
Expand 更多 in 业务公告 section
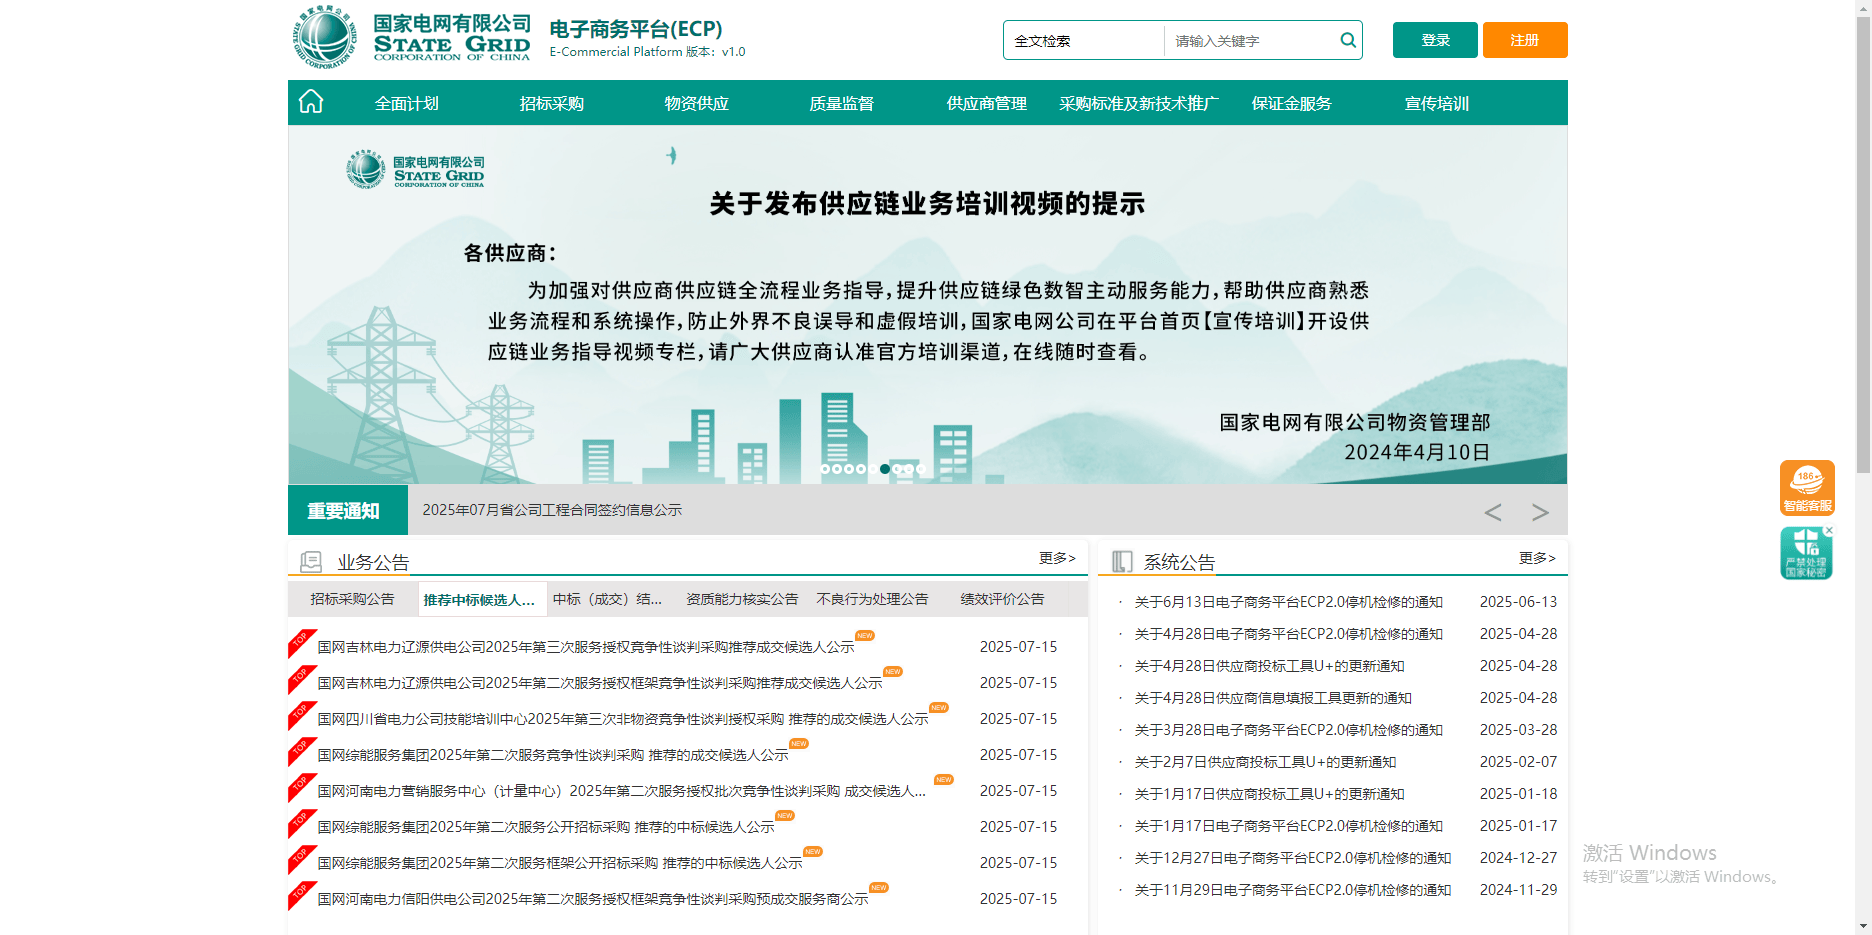(x=1057, y=558)
